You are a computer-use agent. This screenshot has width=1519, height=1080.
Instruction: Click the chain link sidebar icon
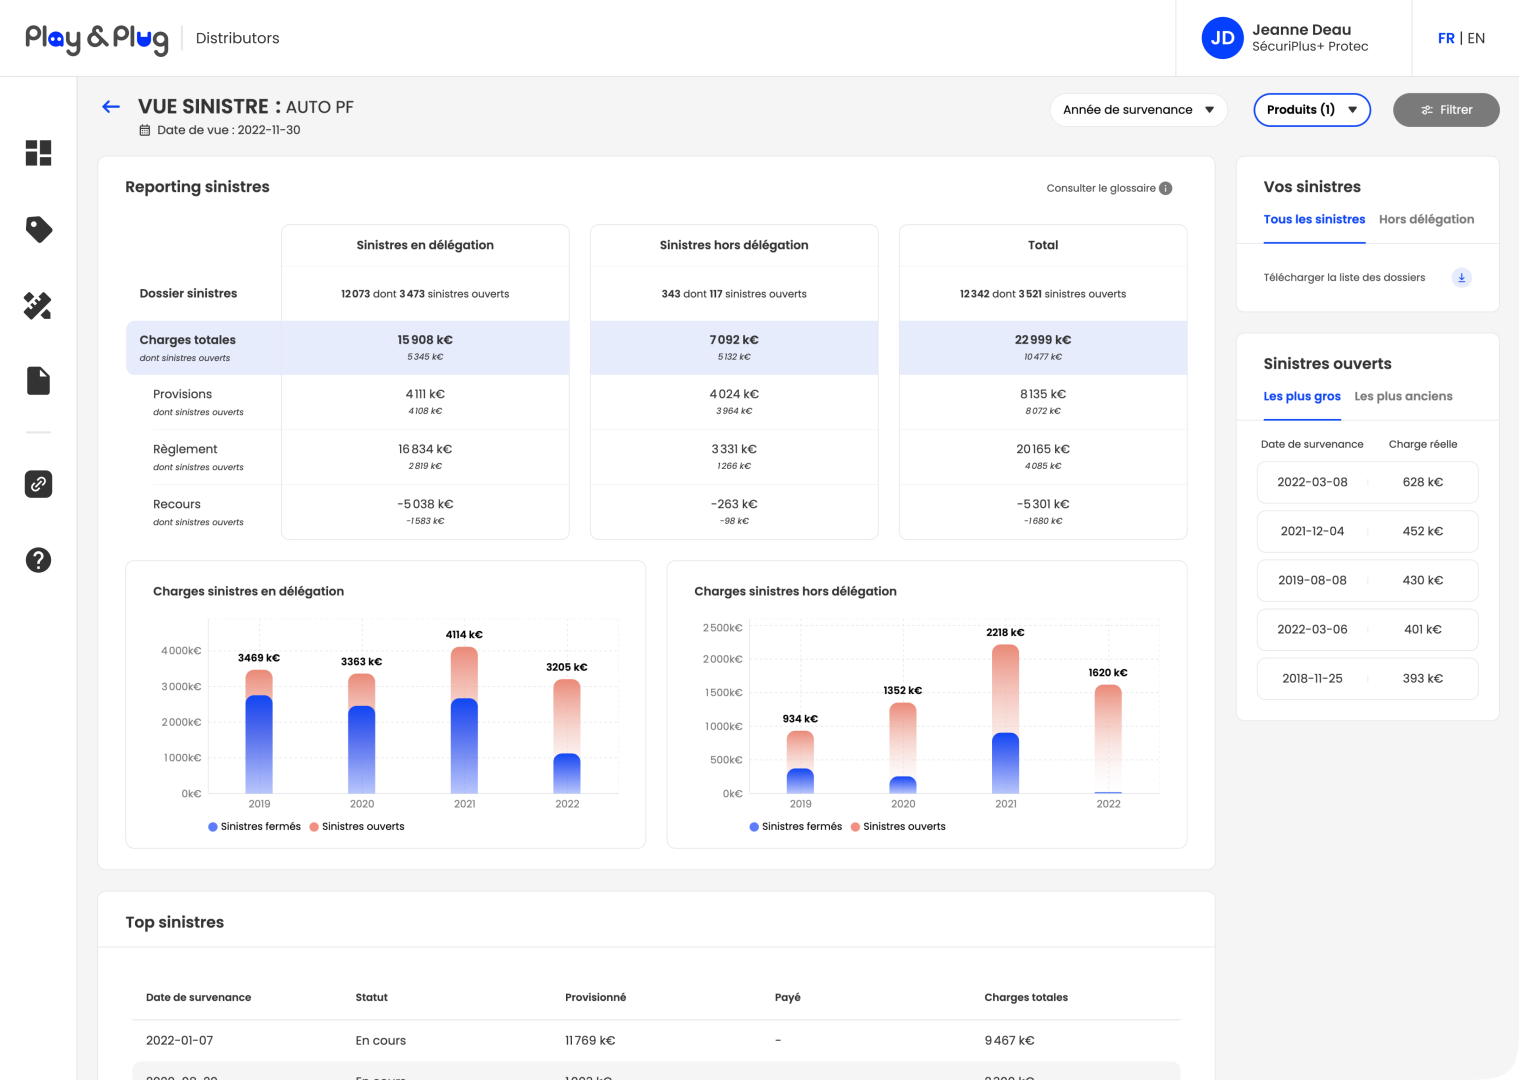tap(38, 484)
